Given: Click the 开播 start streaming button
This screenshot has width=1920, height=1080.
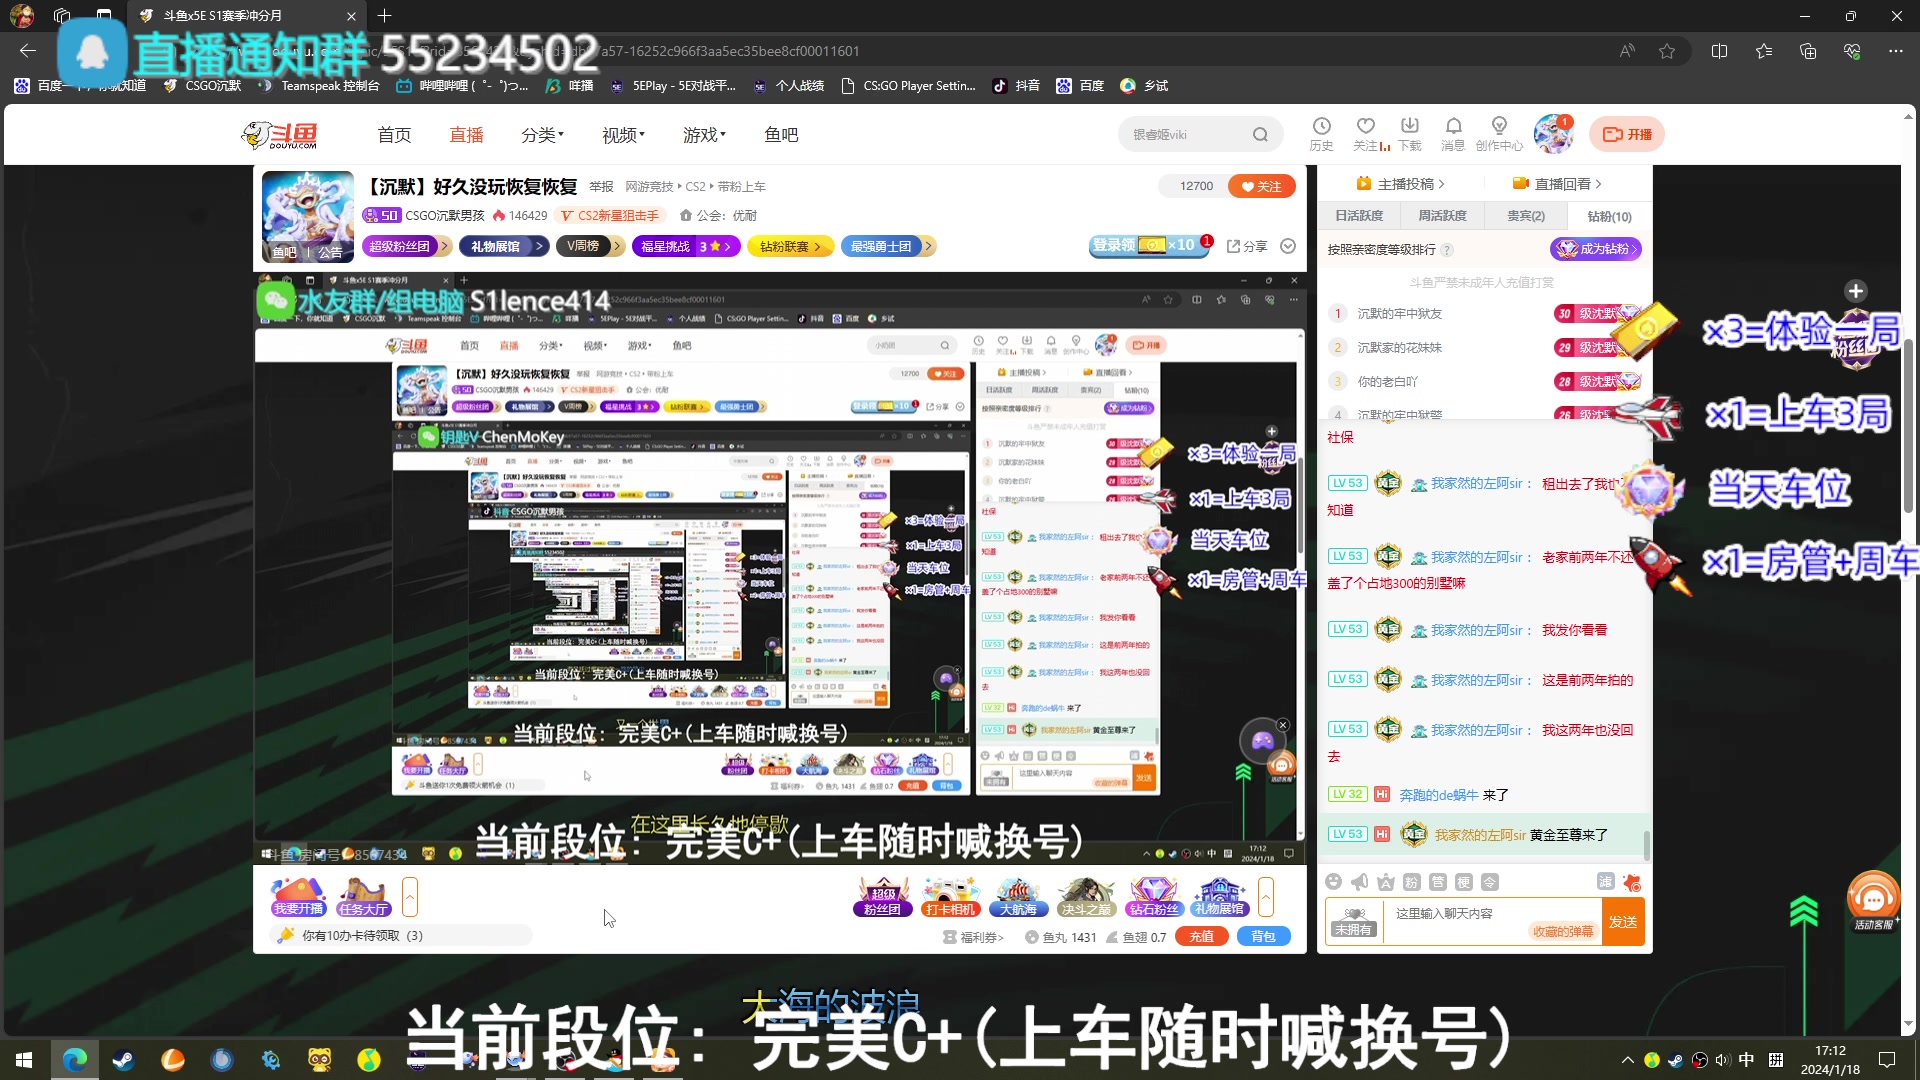Looking at the screenshot, I should (x=1627, y=134).
